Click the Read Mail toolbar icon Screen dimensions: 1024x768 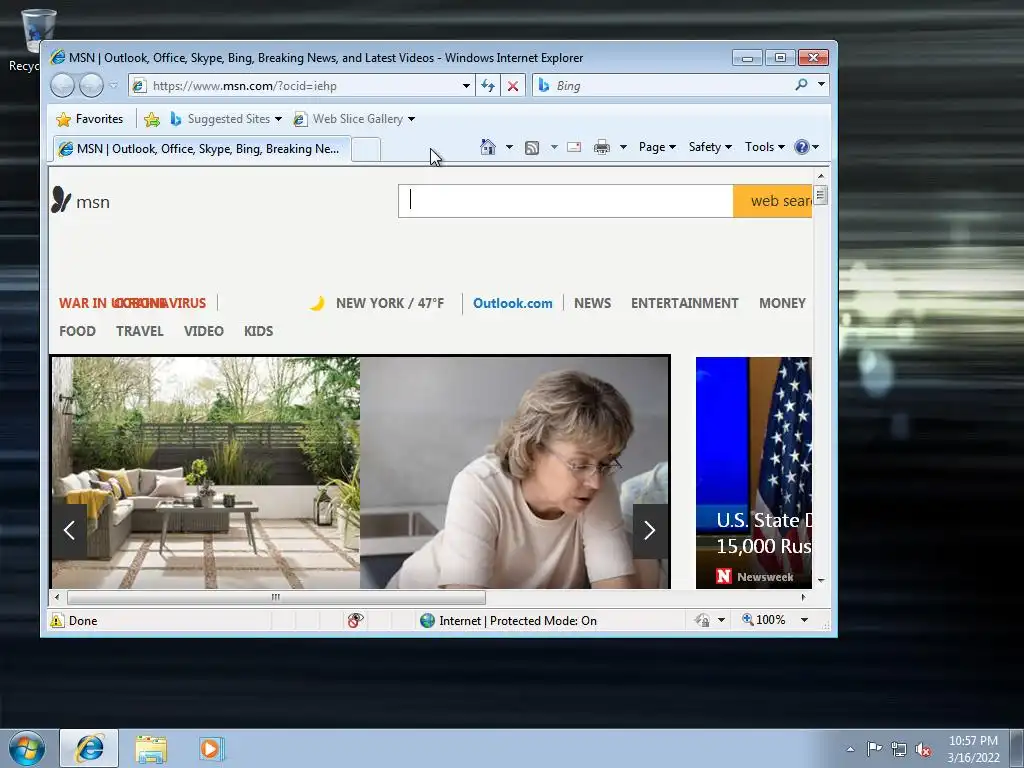click(574, 147)
